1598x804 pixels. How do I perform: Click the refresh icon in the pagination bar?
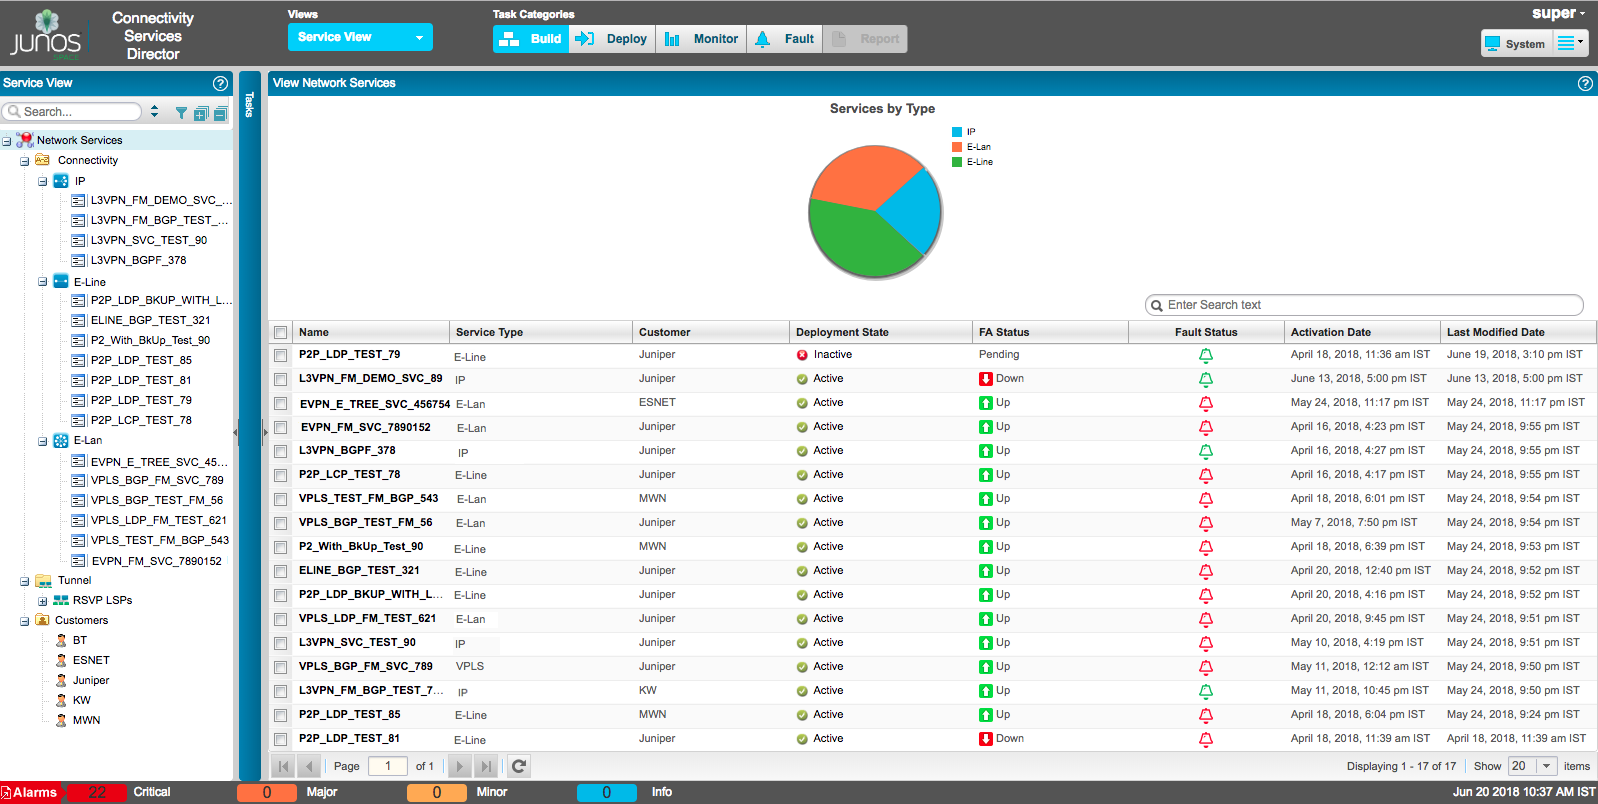[x=519, y=766]
